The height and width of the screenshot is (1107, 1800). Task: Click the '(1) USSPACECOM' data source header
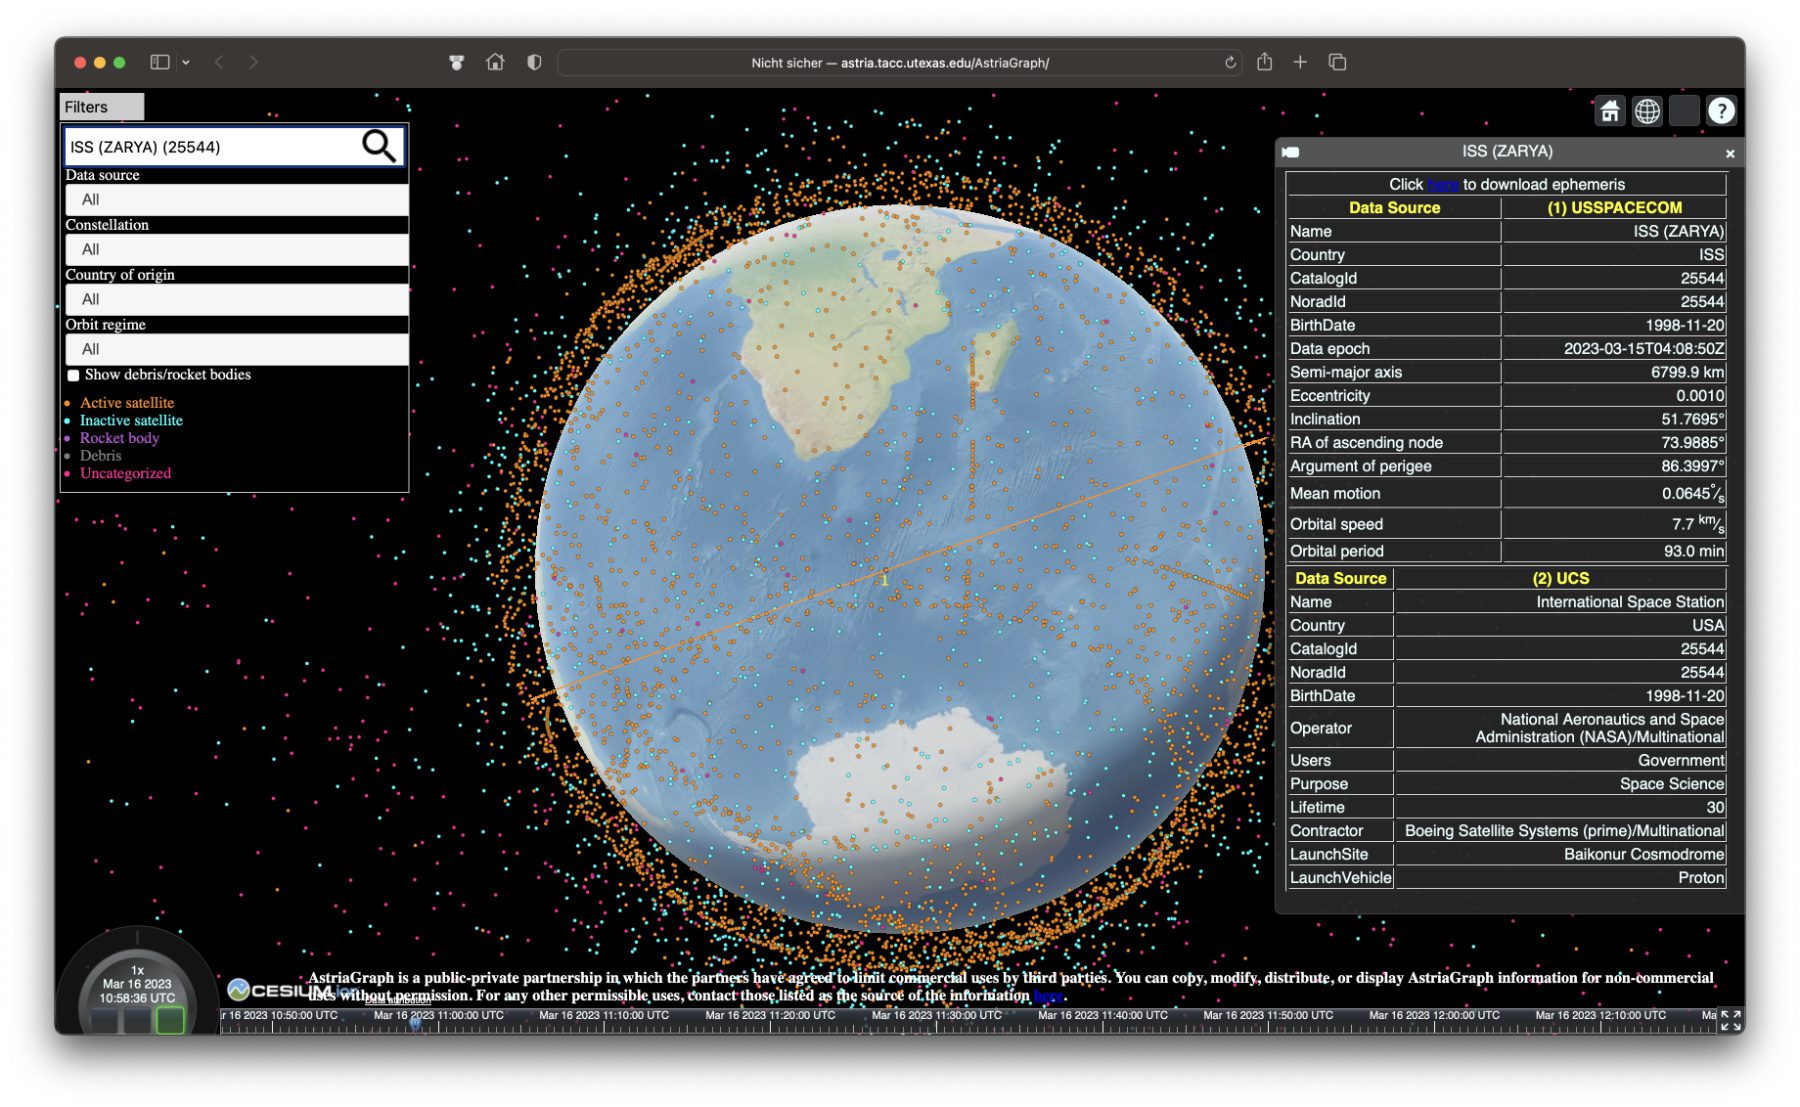click(1614, 207)
